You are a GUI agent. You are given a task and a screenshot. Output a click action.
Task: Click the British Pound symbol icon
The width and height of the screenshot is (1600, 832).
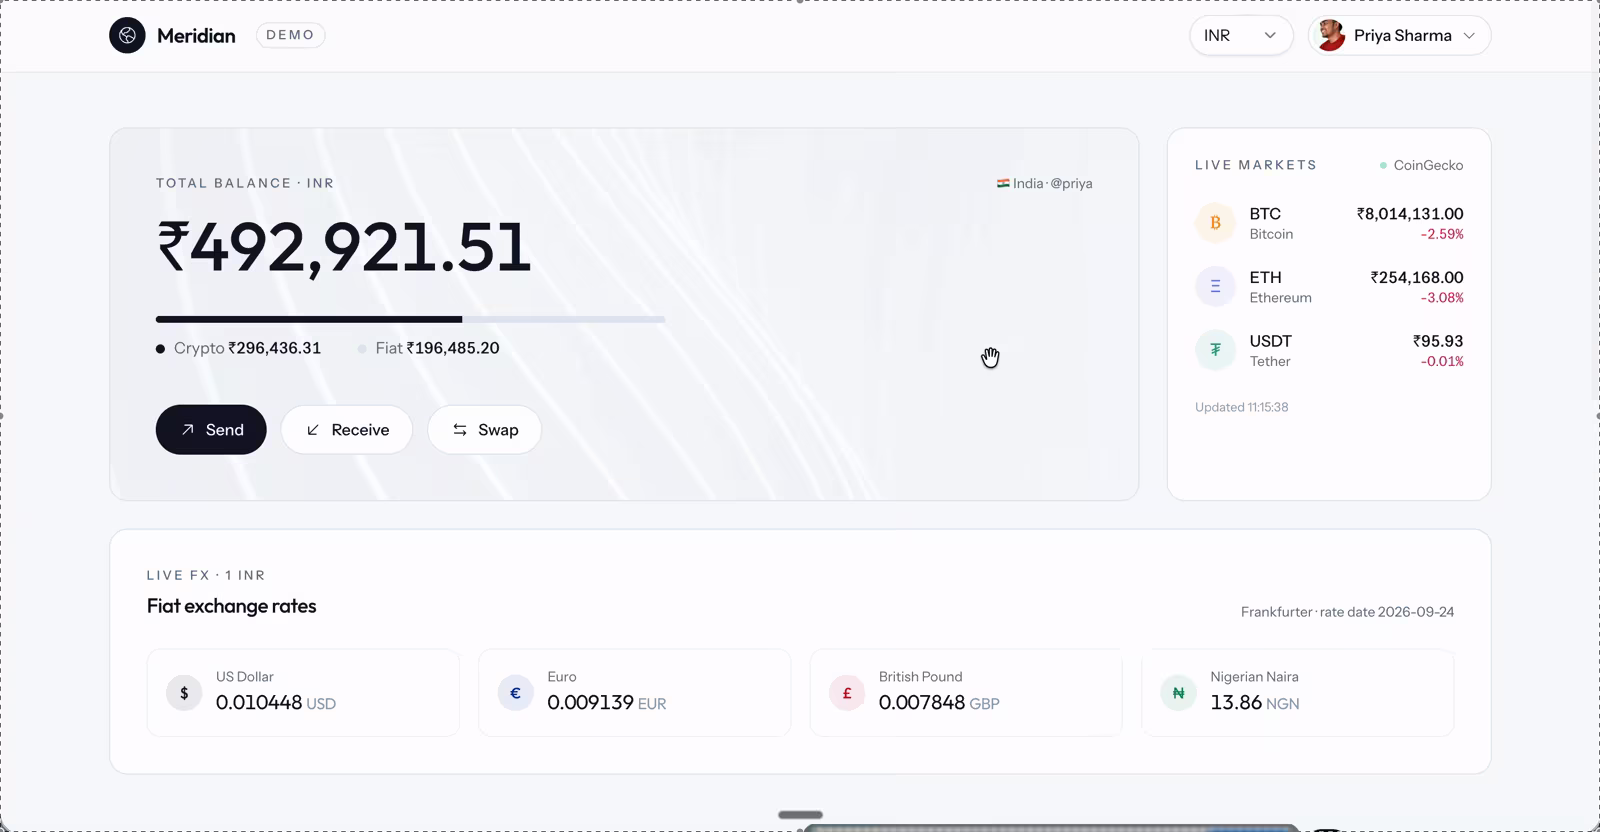847,692
